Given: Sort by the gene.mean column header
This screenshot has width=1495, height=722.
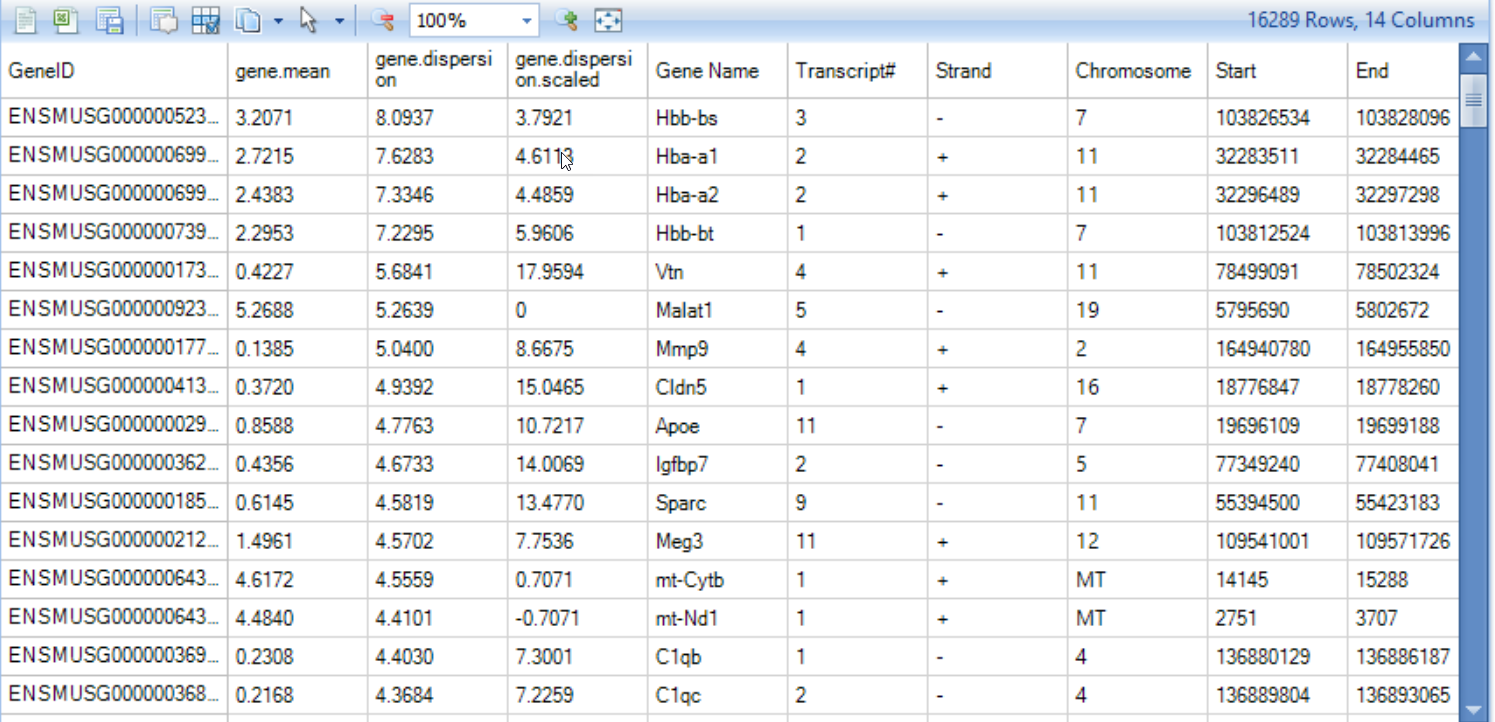Looking at the screenshot, I should (x=297, y=71).
